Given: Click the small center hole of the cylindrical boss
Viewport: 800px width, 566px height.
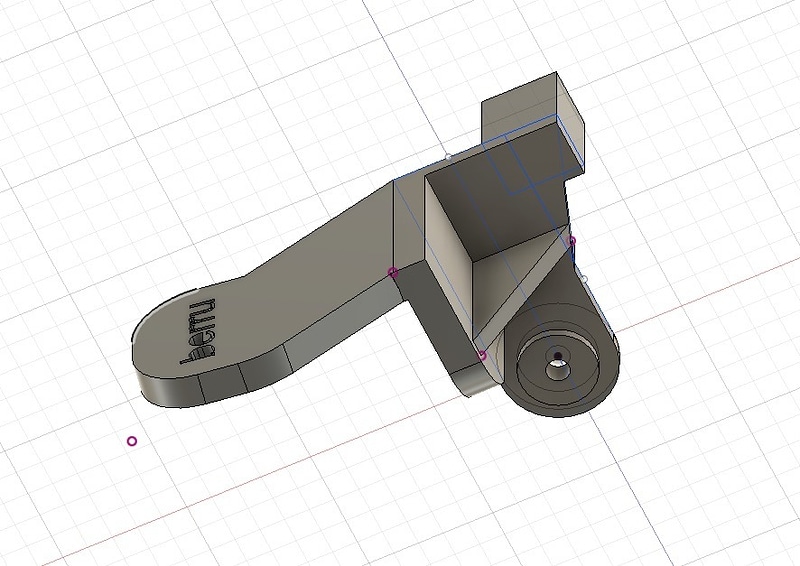Looking at the screenshot, I should [557, 370].
